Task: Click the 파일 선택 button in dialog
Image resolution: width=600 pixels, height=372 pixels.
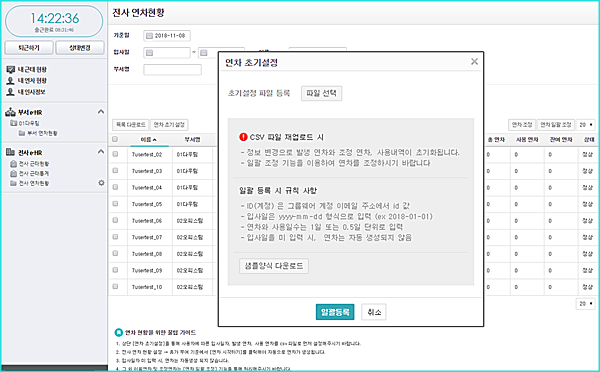Action: (x=321, y=93)
